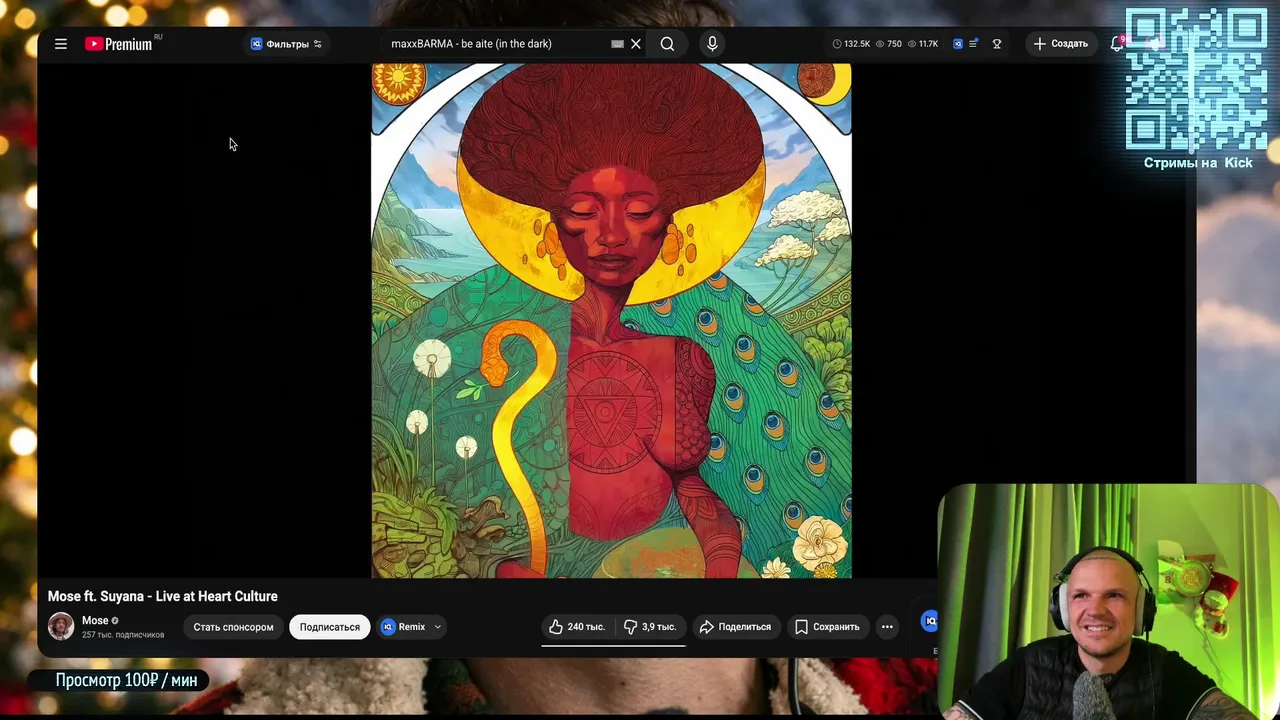1280x720 pixels.
Task: Start voice search with microphone
Action: pyautogui.click(x=712, y=44)
